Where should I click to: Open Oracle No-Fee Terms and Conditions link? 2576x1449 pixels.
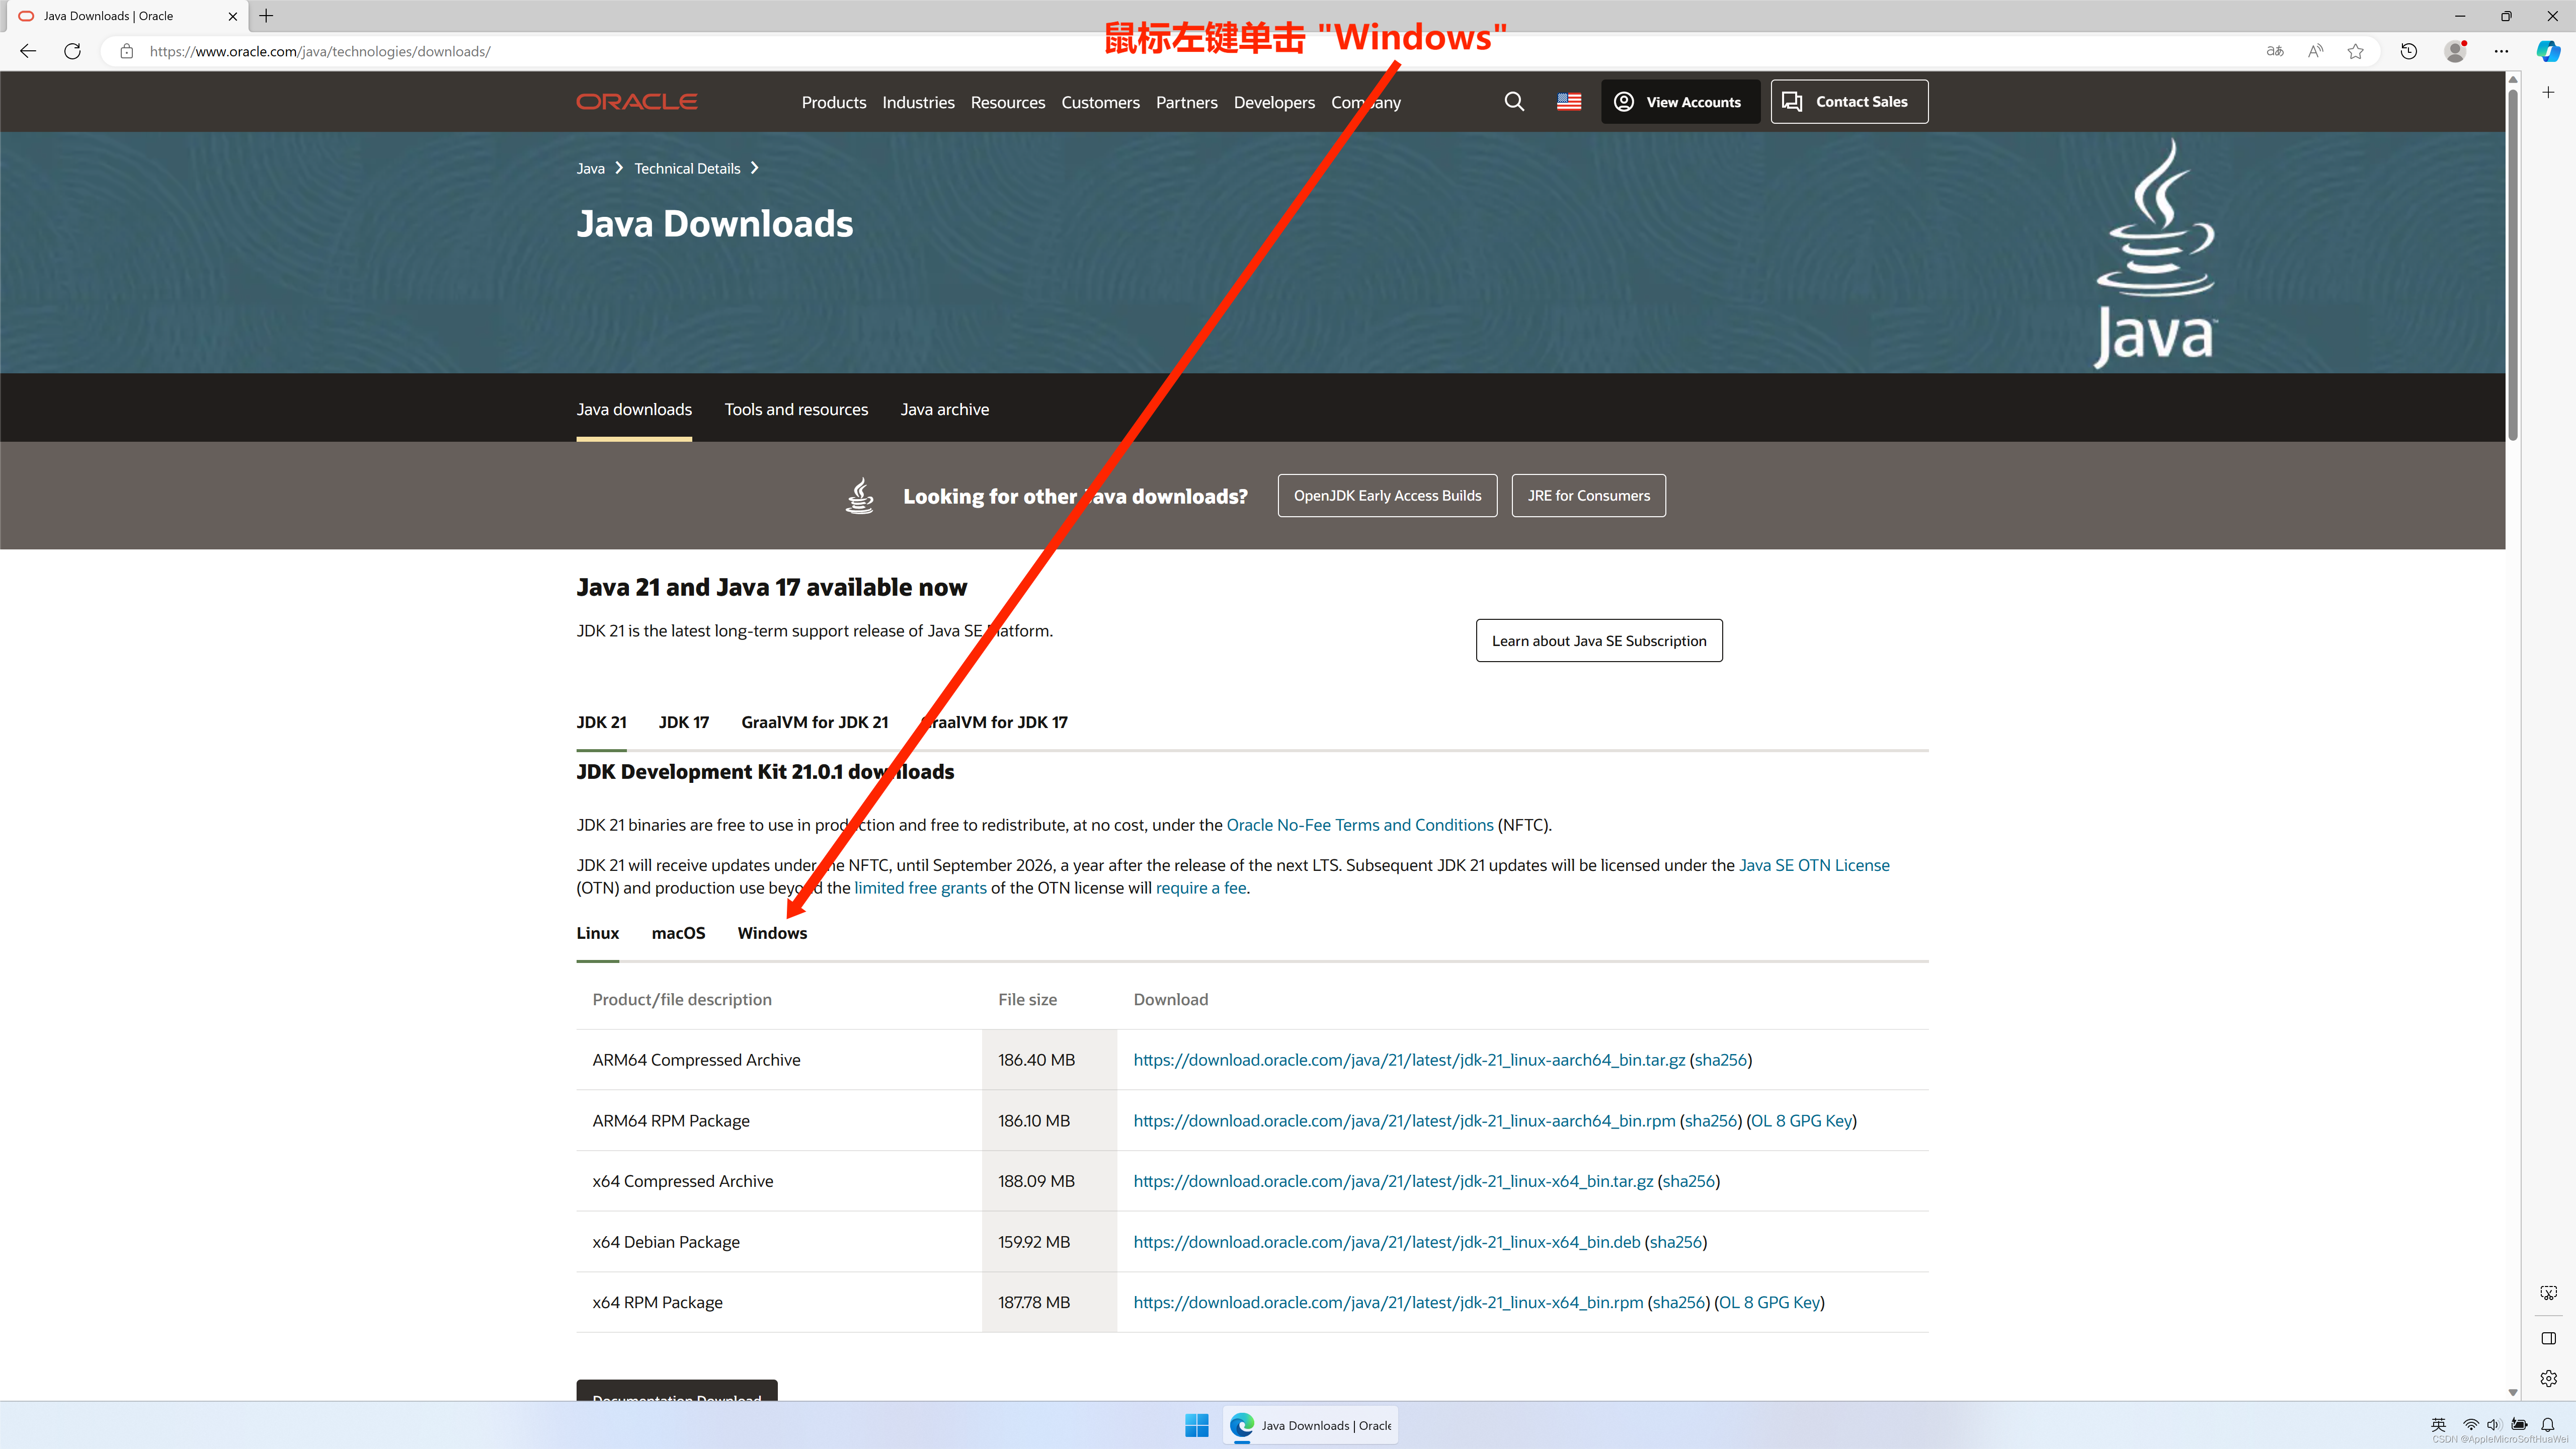pos(1359,825)
